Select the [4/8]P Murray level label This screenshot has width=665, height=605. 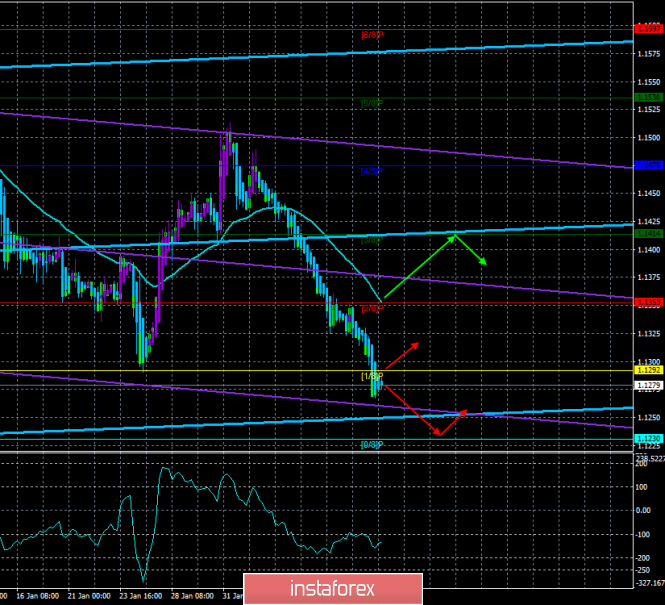coord(372,171)
